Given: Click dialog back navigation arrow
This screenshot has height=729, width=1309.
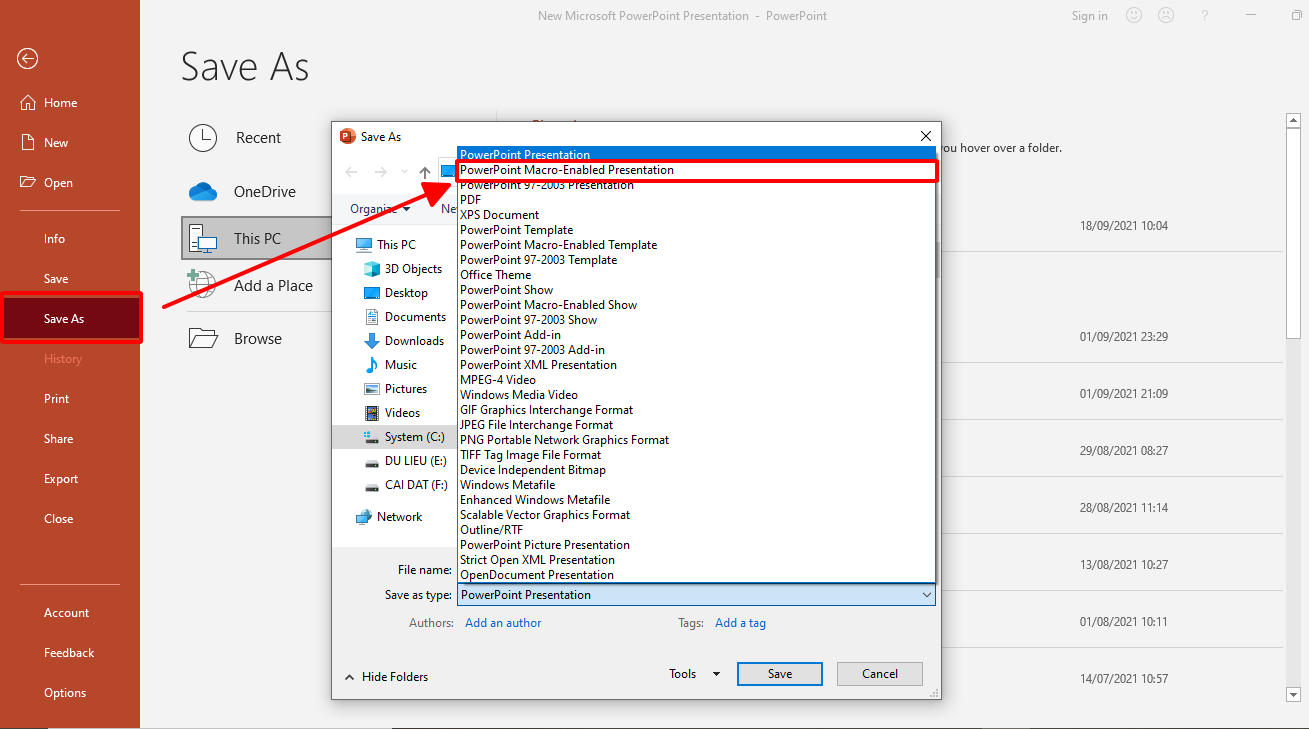Looking at the screenshot, I should point(351,172).
